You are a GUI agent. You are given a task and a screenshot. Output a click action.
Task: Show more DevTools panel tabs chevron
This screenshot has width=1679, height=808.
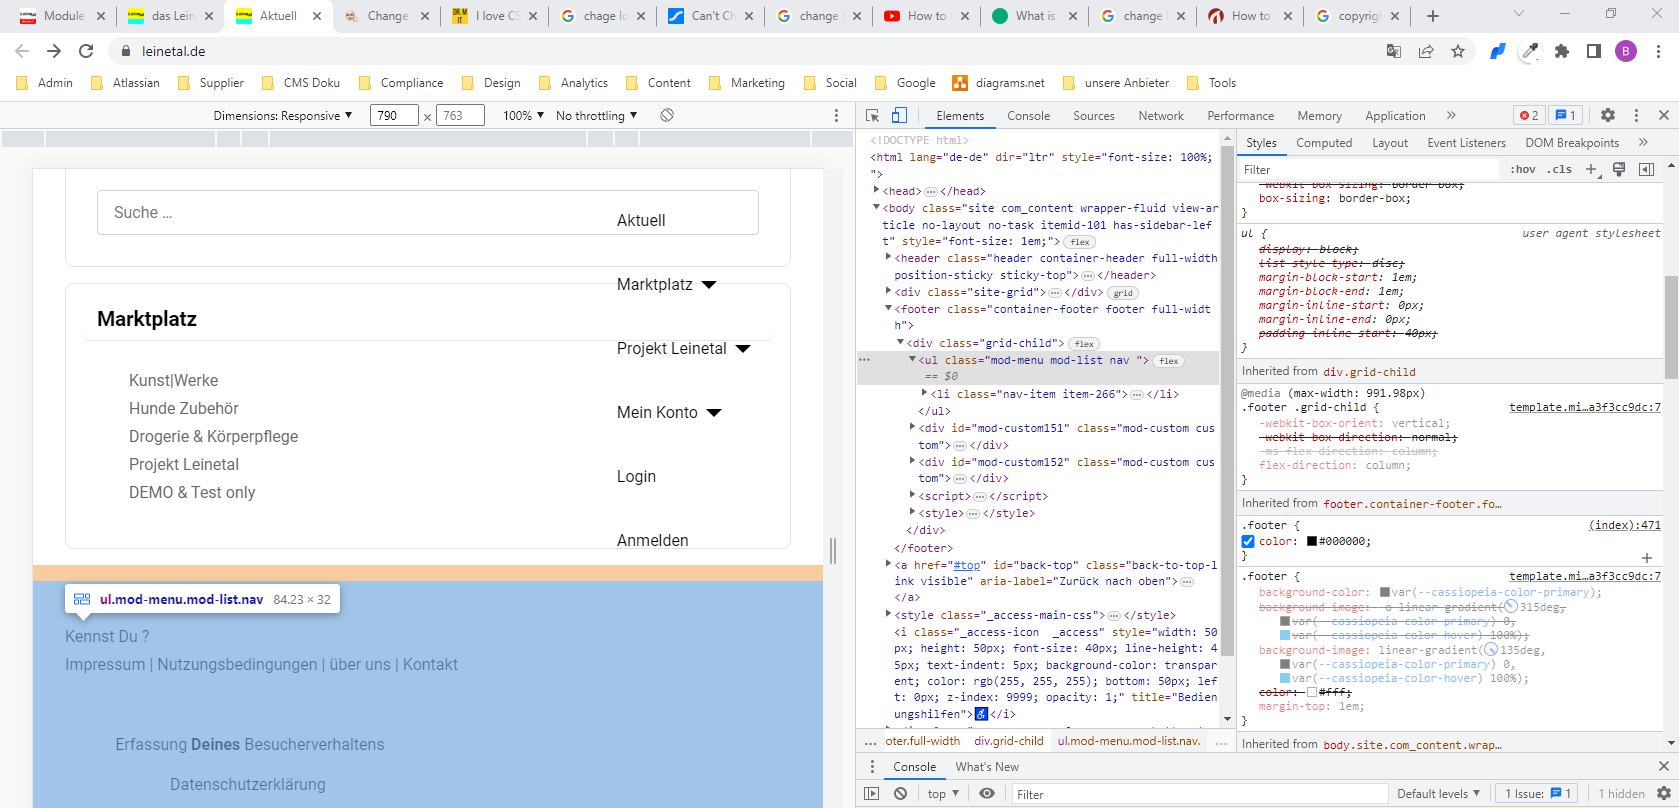click(1451, 115)
